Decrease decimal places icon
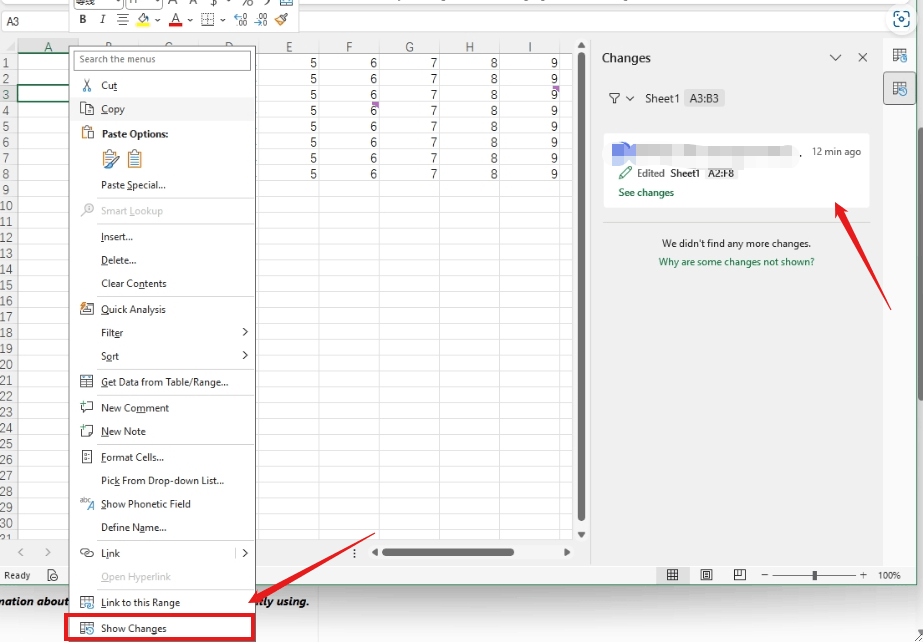Image resolution: width=923 pixels, height=642 pixels. (x=260, y=19)
